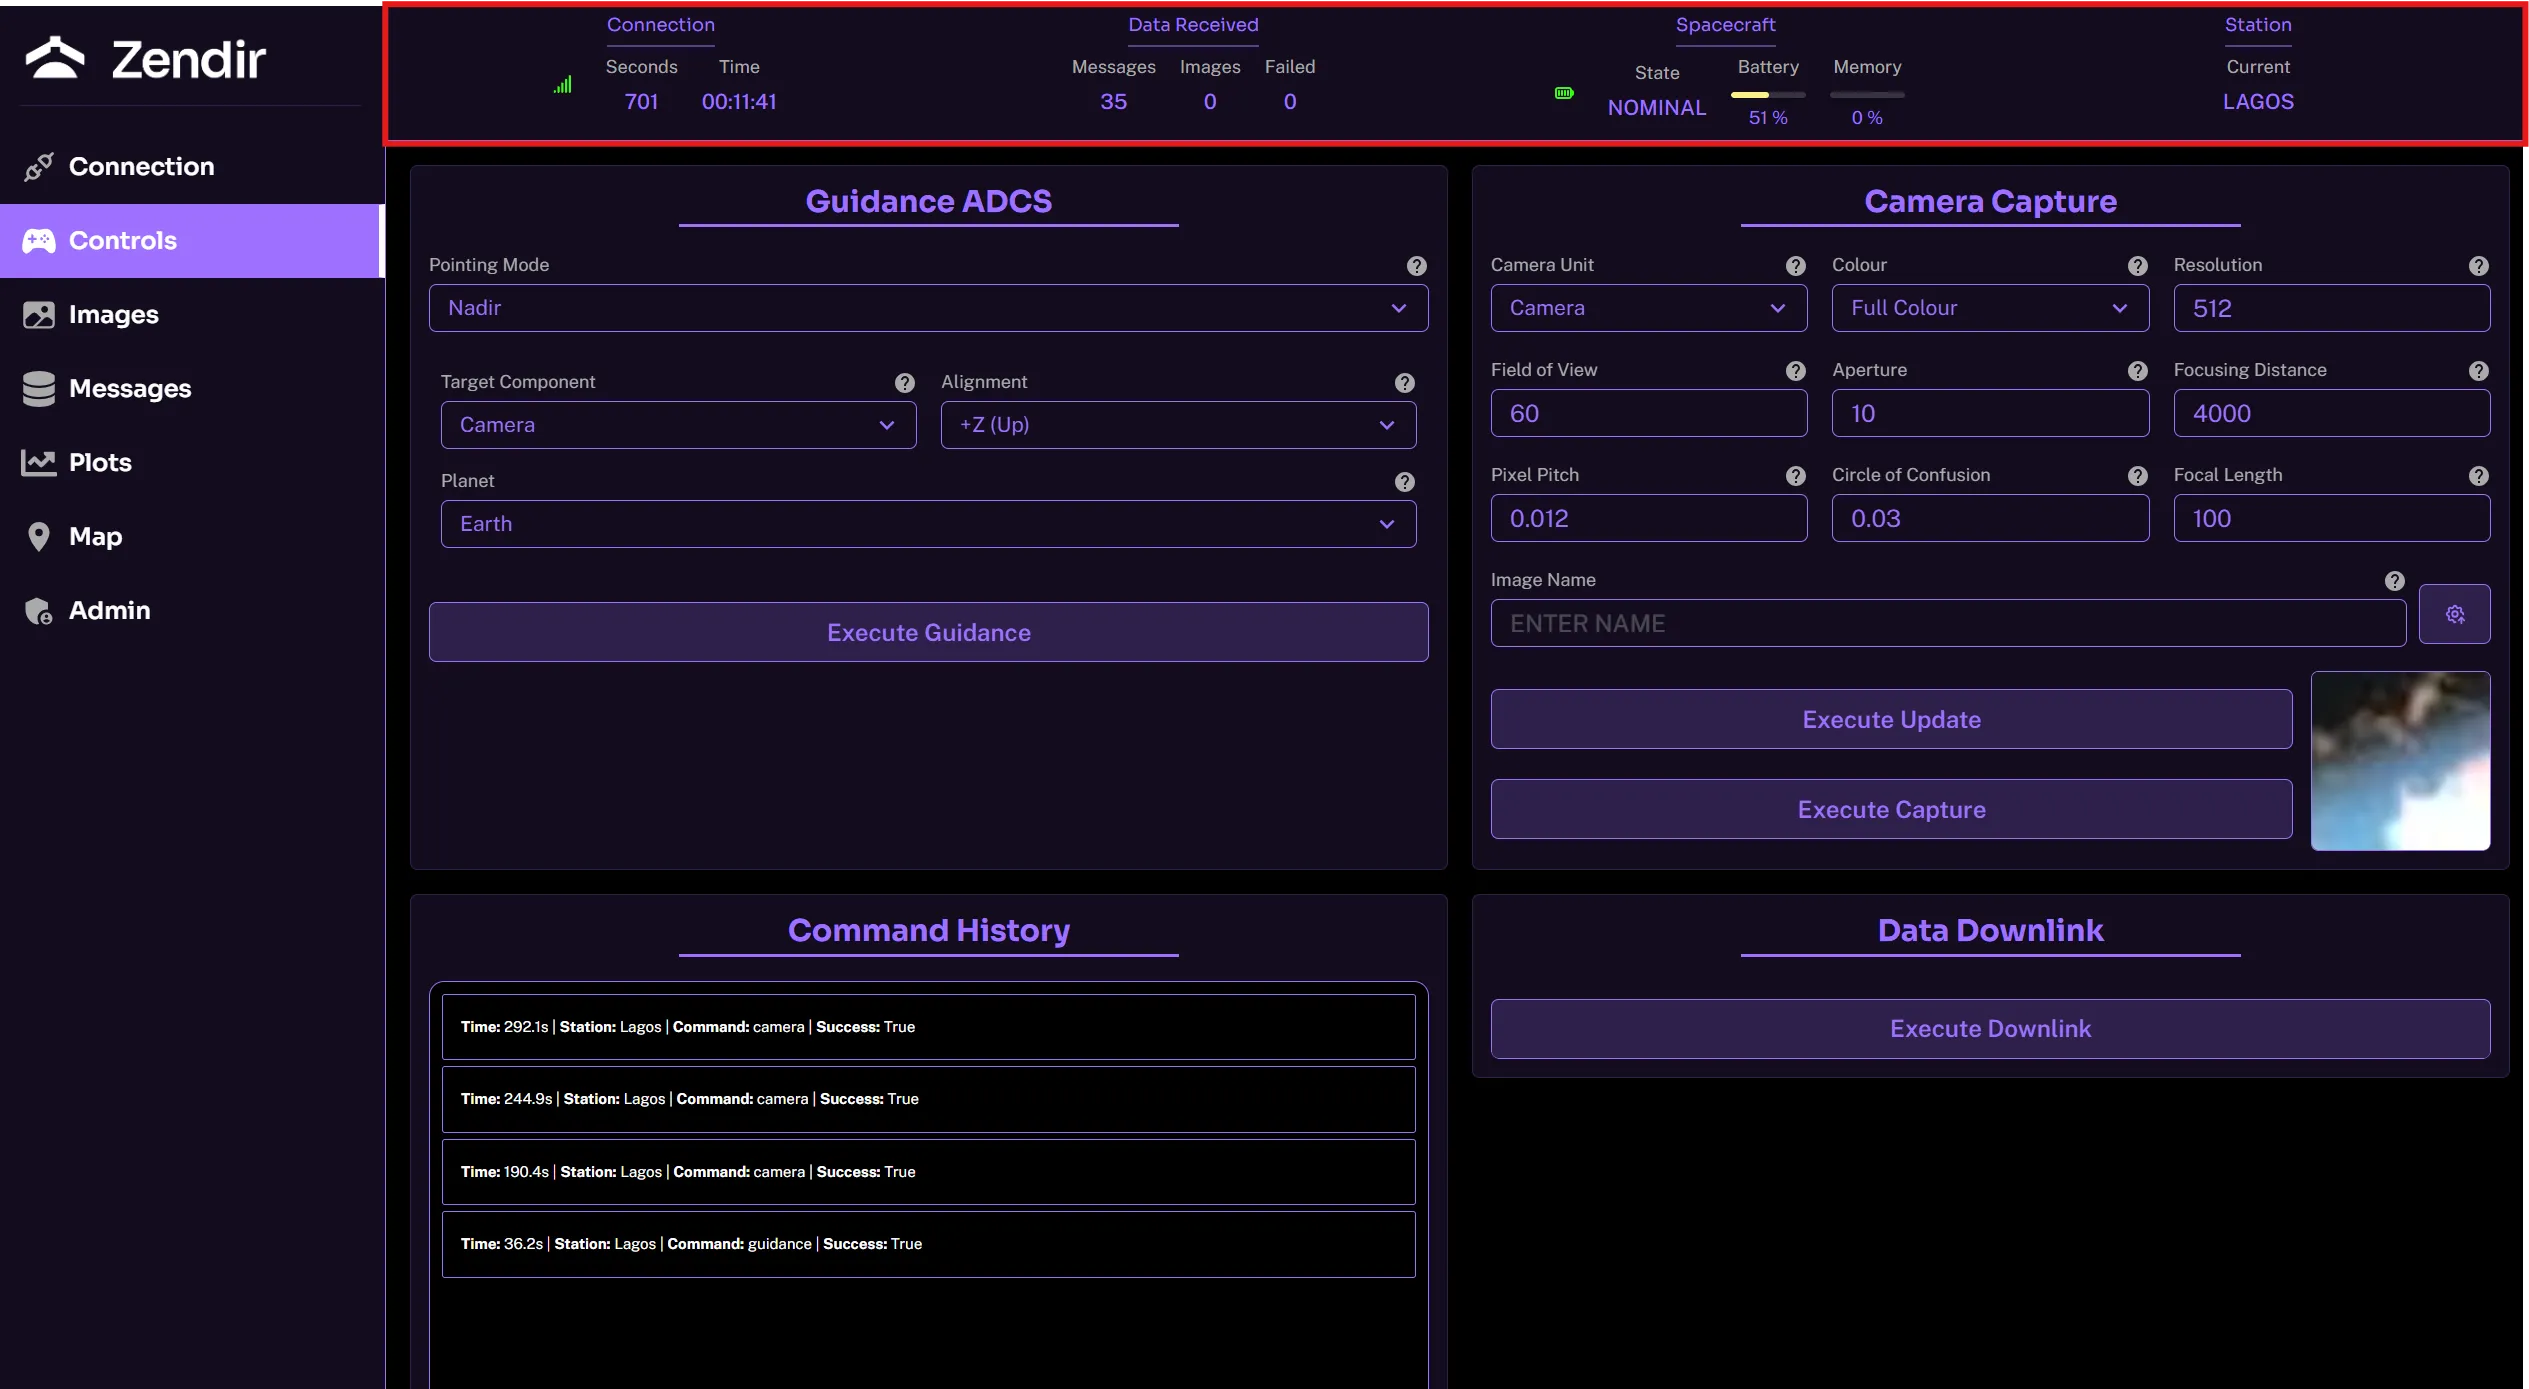The height and width of the screenshot is (1389, 2529).
Task: Open the Planet Earth dropdown
Action: 928,524
